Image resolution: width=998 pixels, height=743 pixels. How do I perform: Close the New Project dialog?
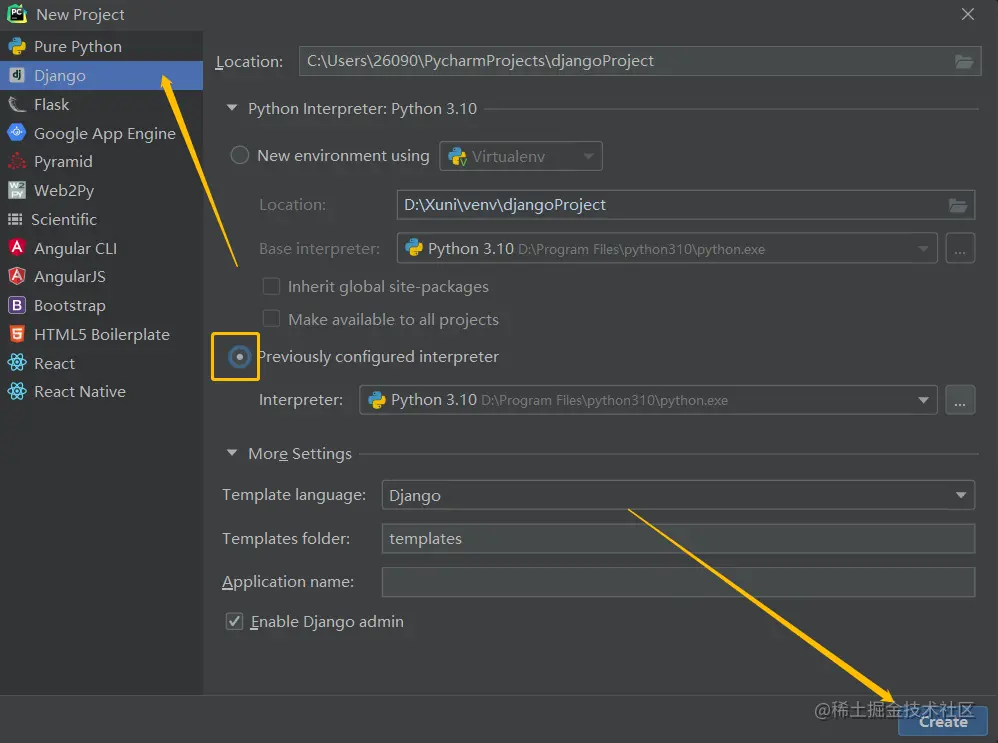(x=967, y=14)
